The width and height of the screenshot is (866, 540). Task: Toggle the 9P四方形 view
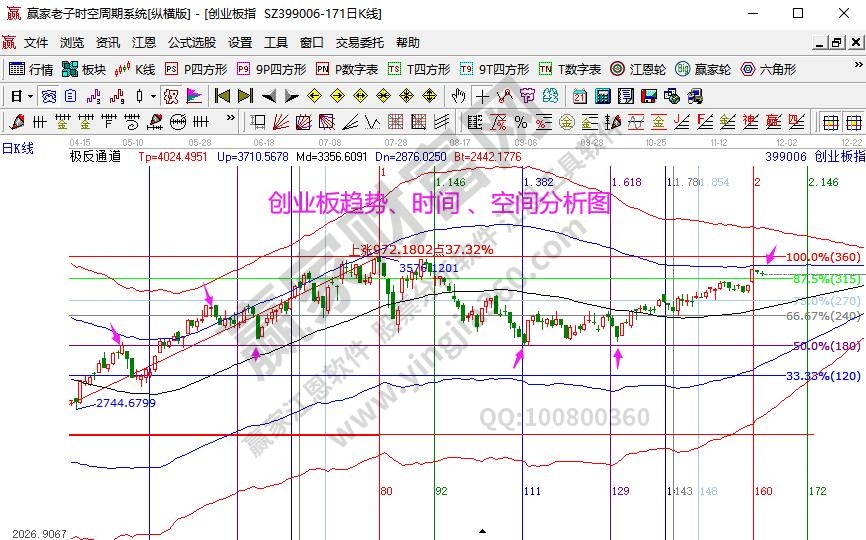coord(267,70)
